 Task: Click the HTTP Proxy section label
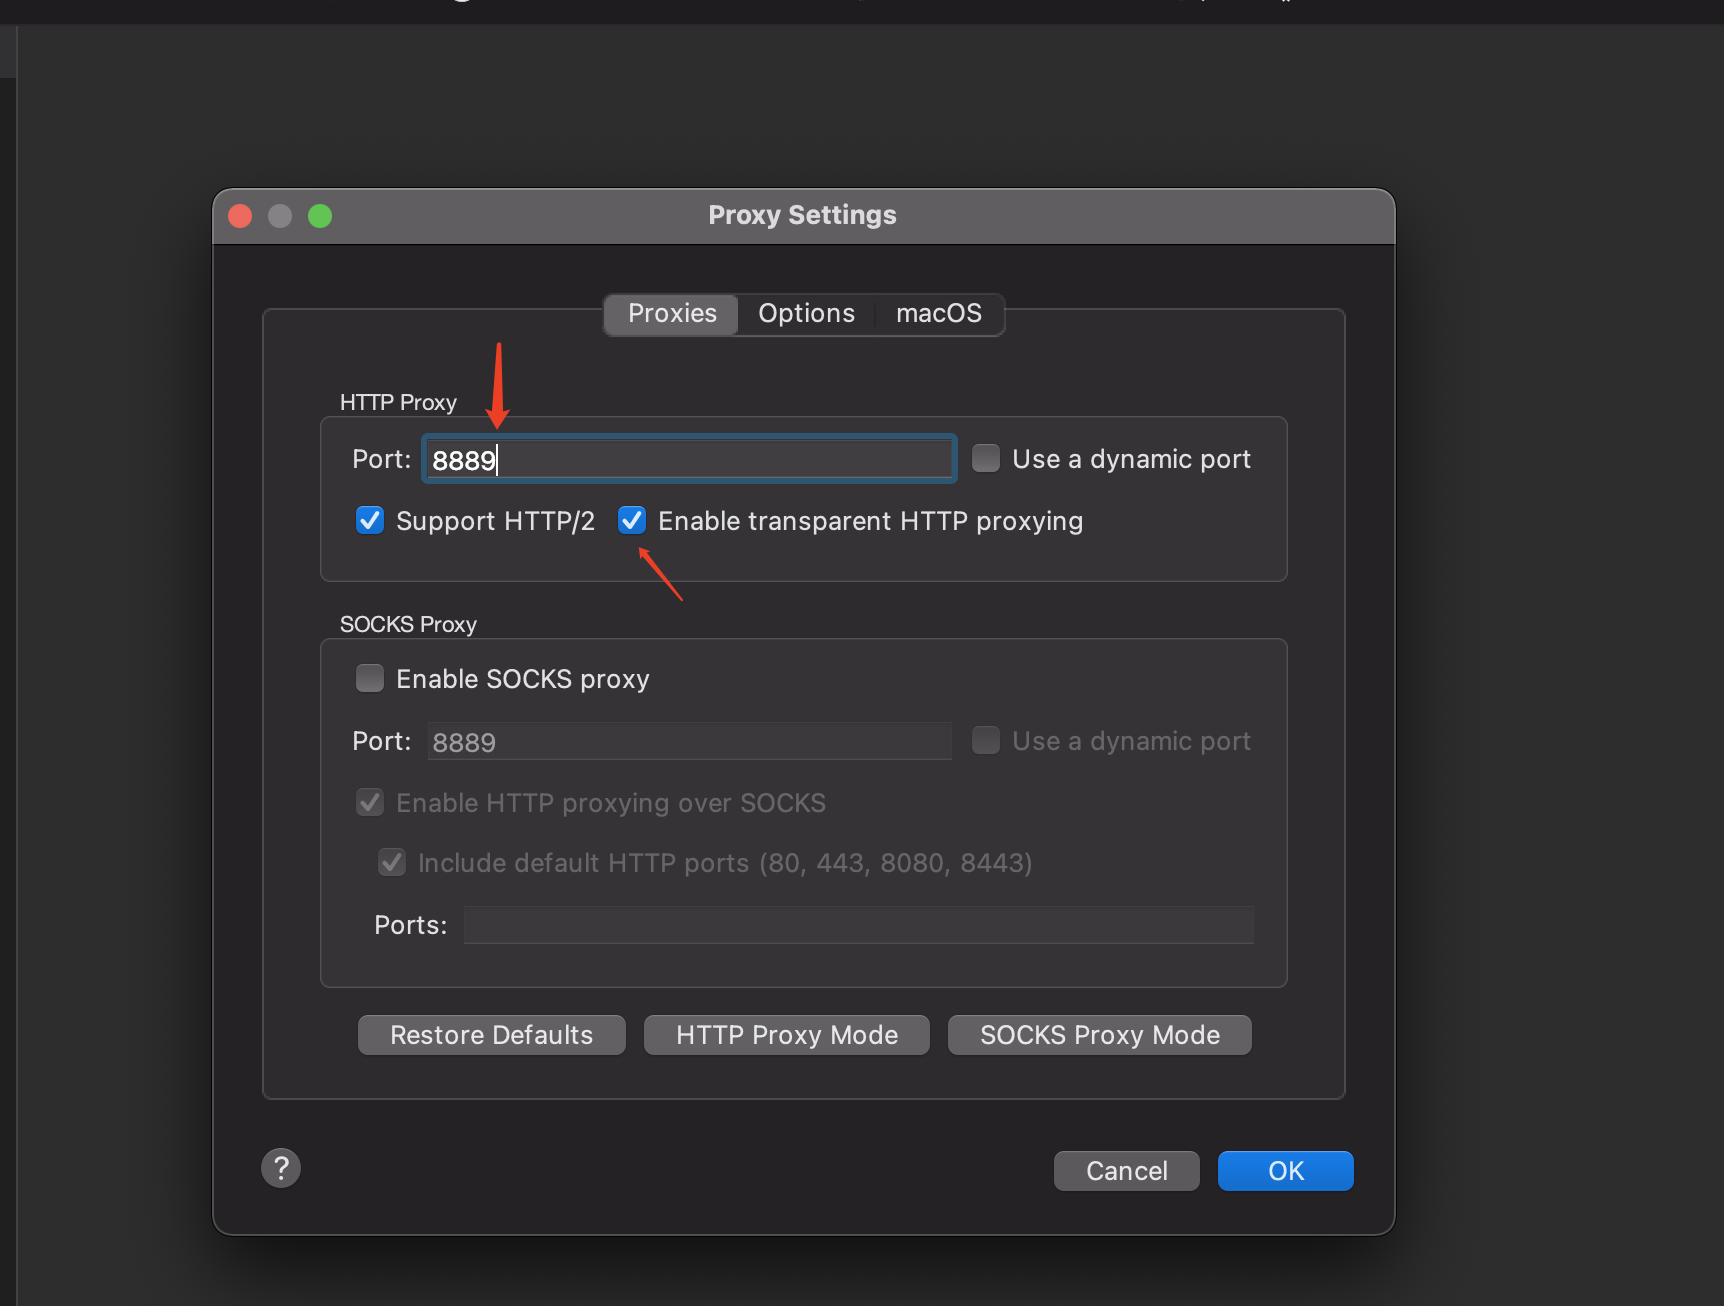(x=398, y=402)
